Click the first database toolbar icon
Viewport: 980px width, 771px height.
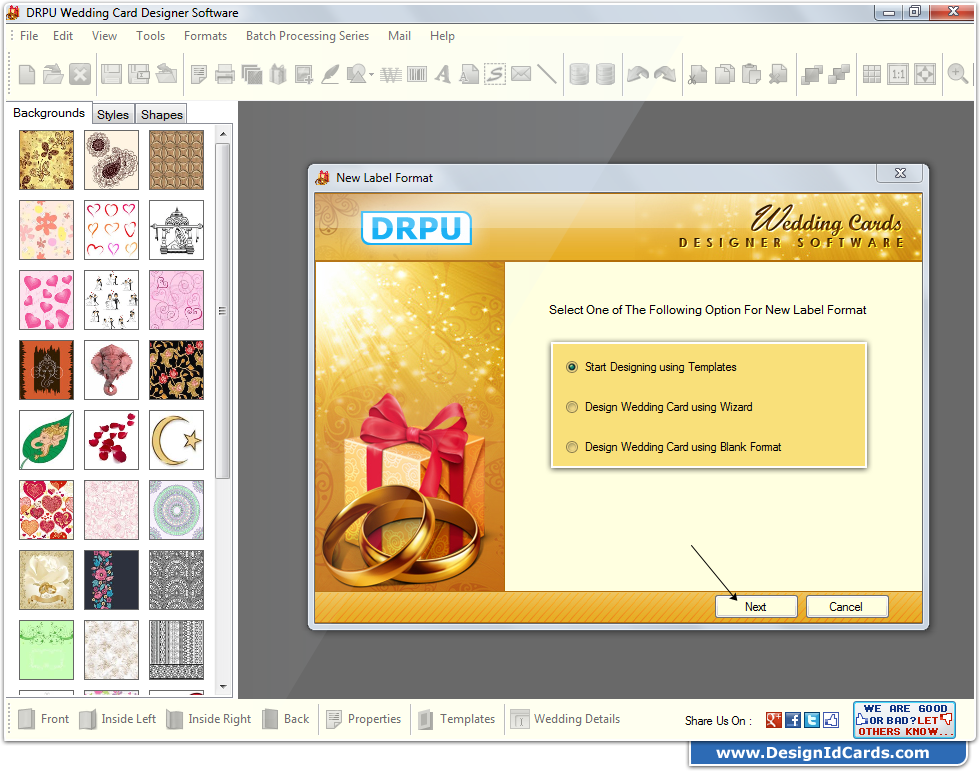tap(579, 74)
